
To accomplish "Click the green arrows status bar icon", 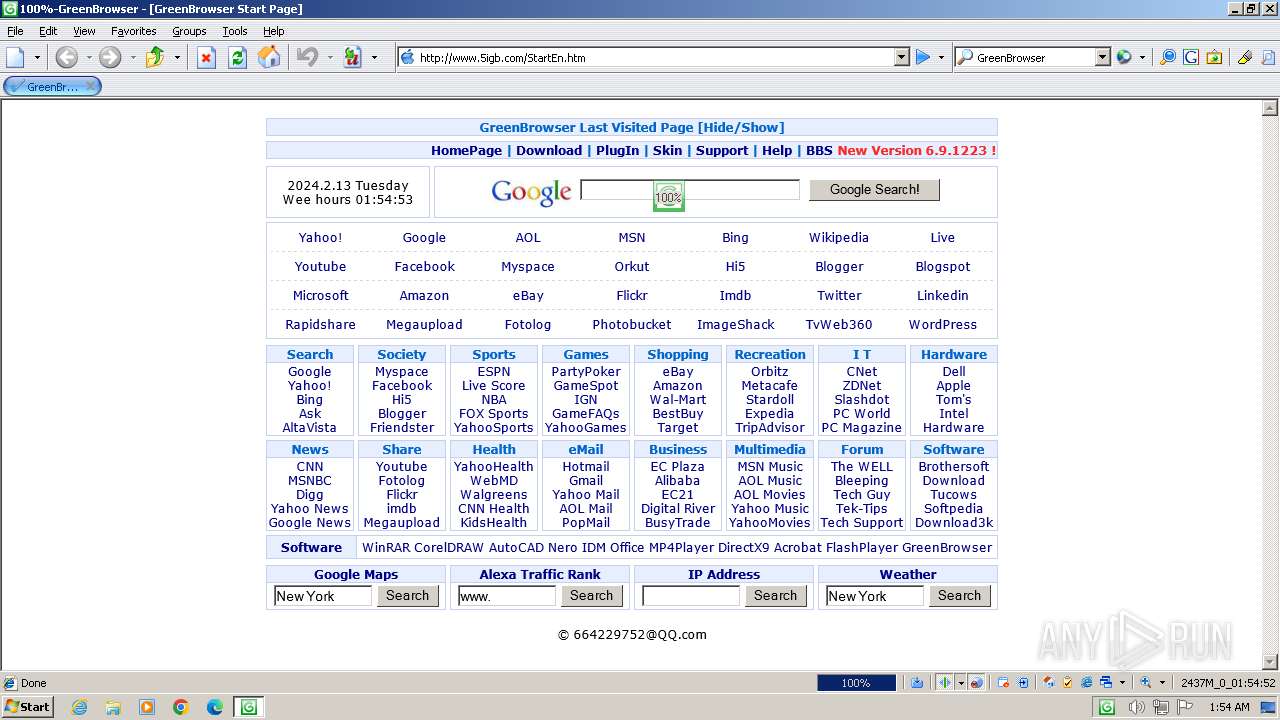I will coord(944,683).
